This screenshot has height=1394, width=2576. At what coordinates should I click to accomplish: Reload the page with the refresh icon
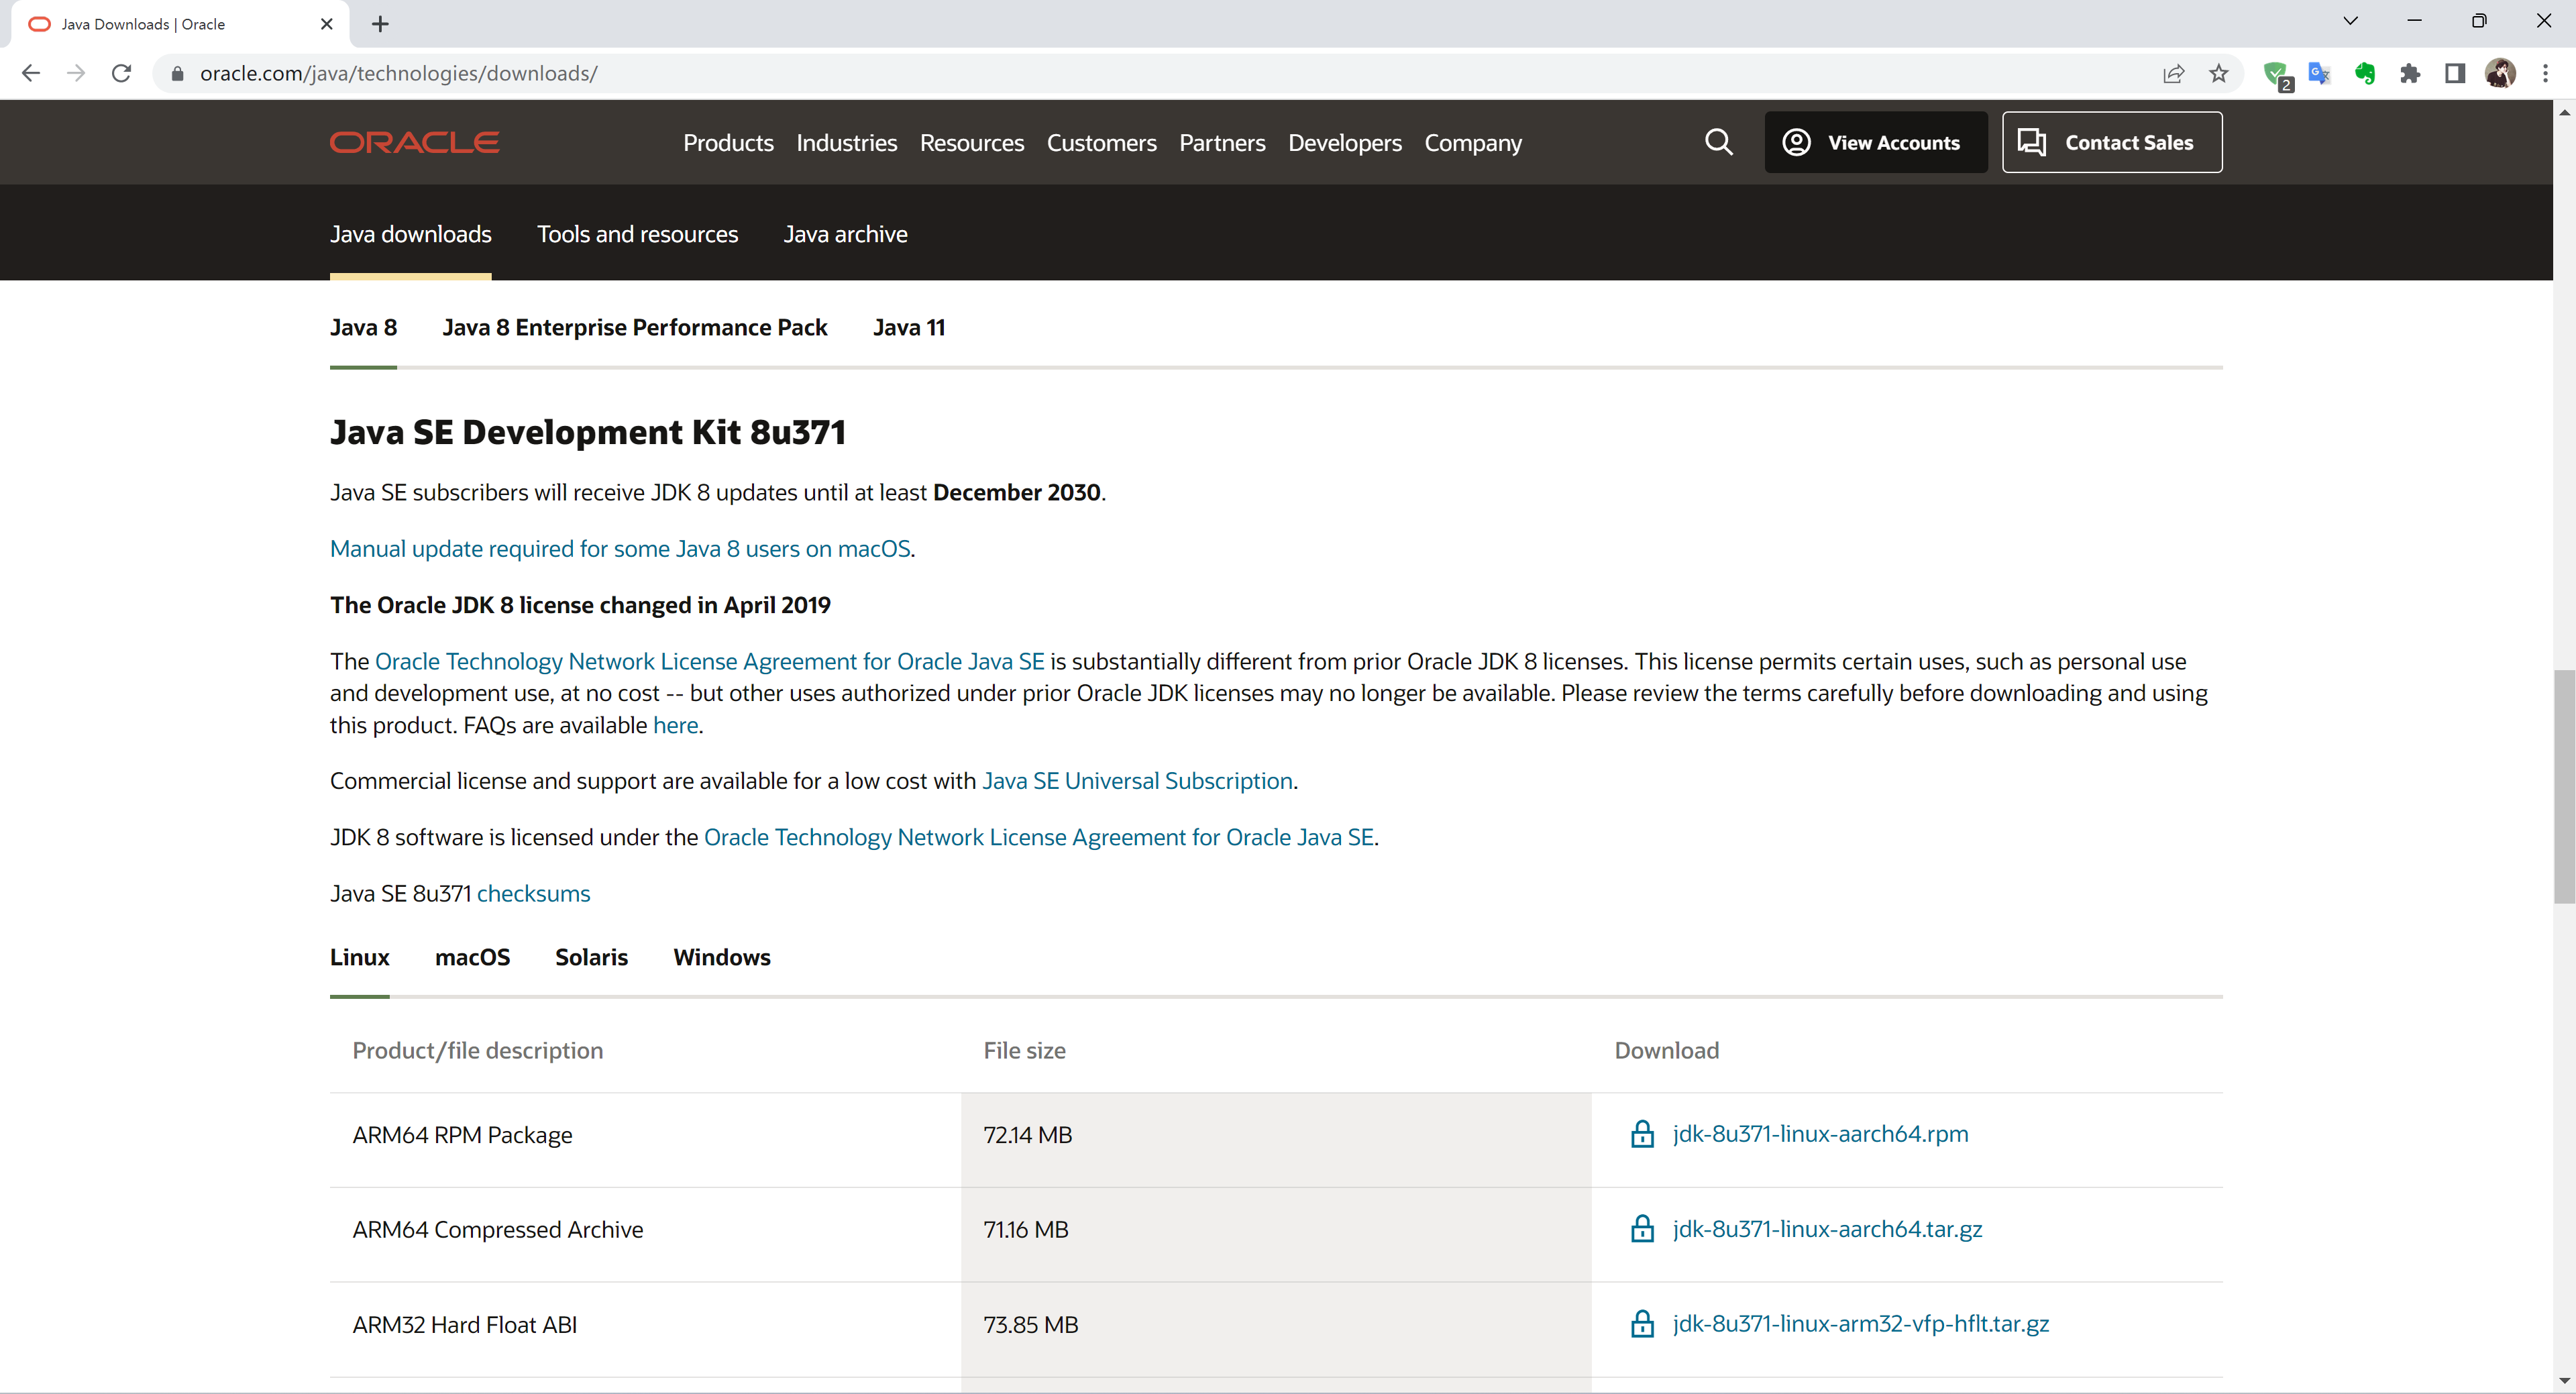[121, 73]
